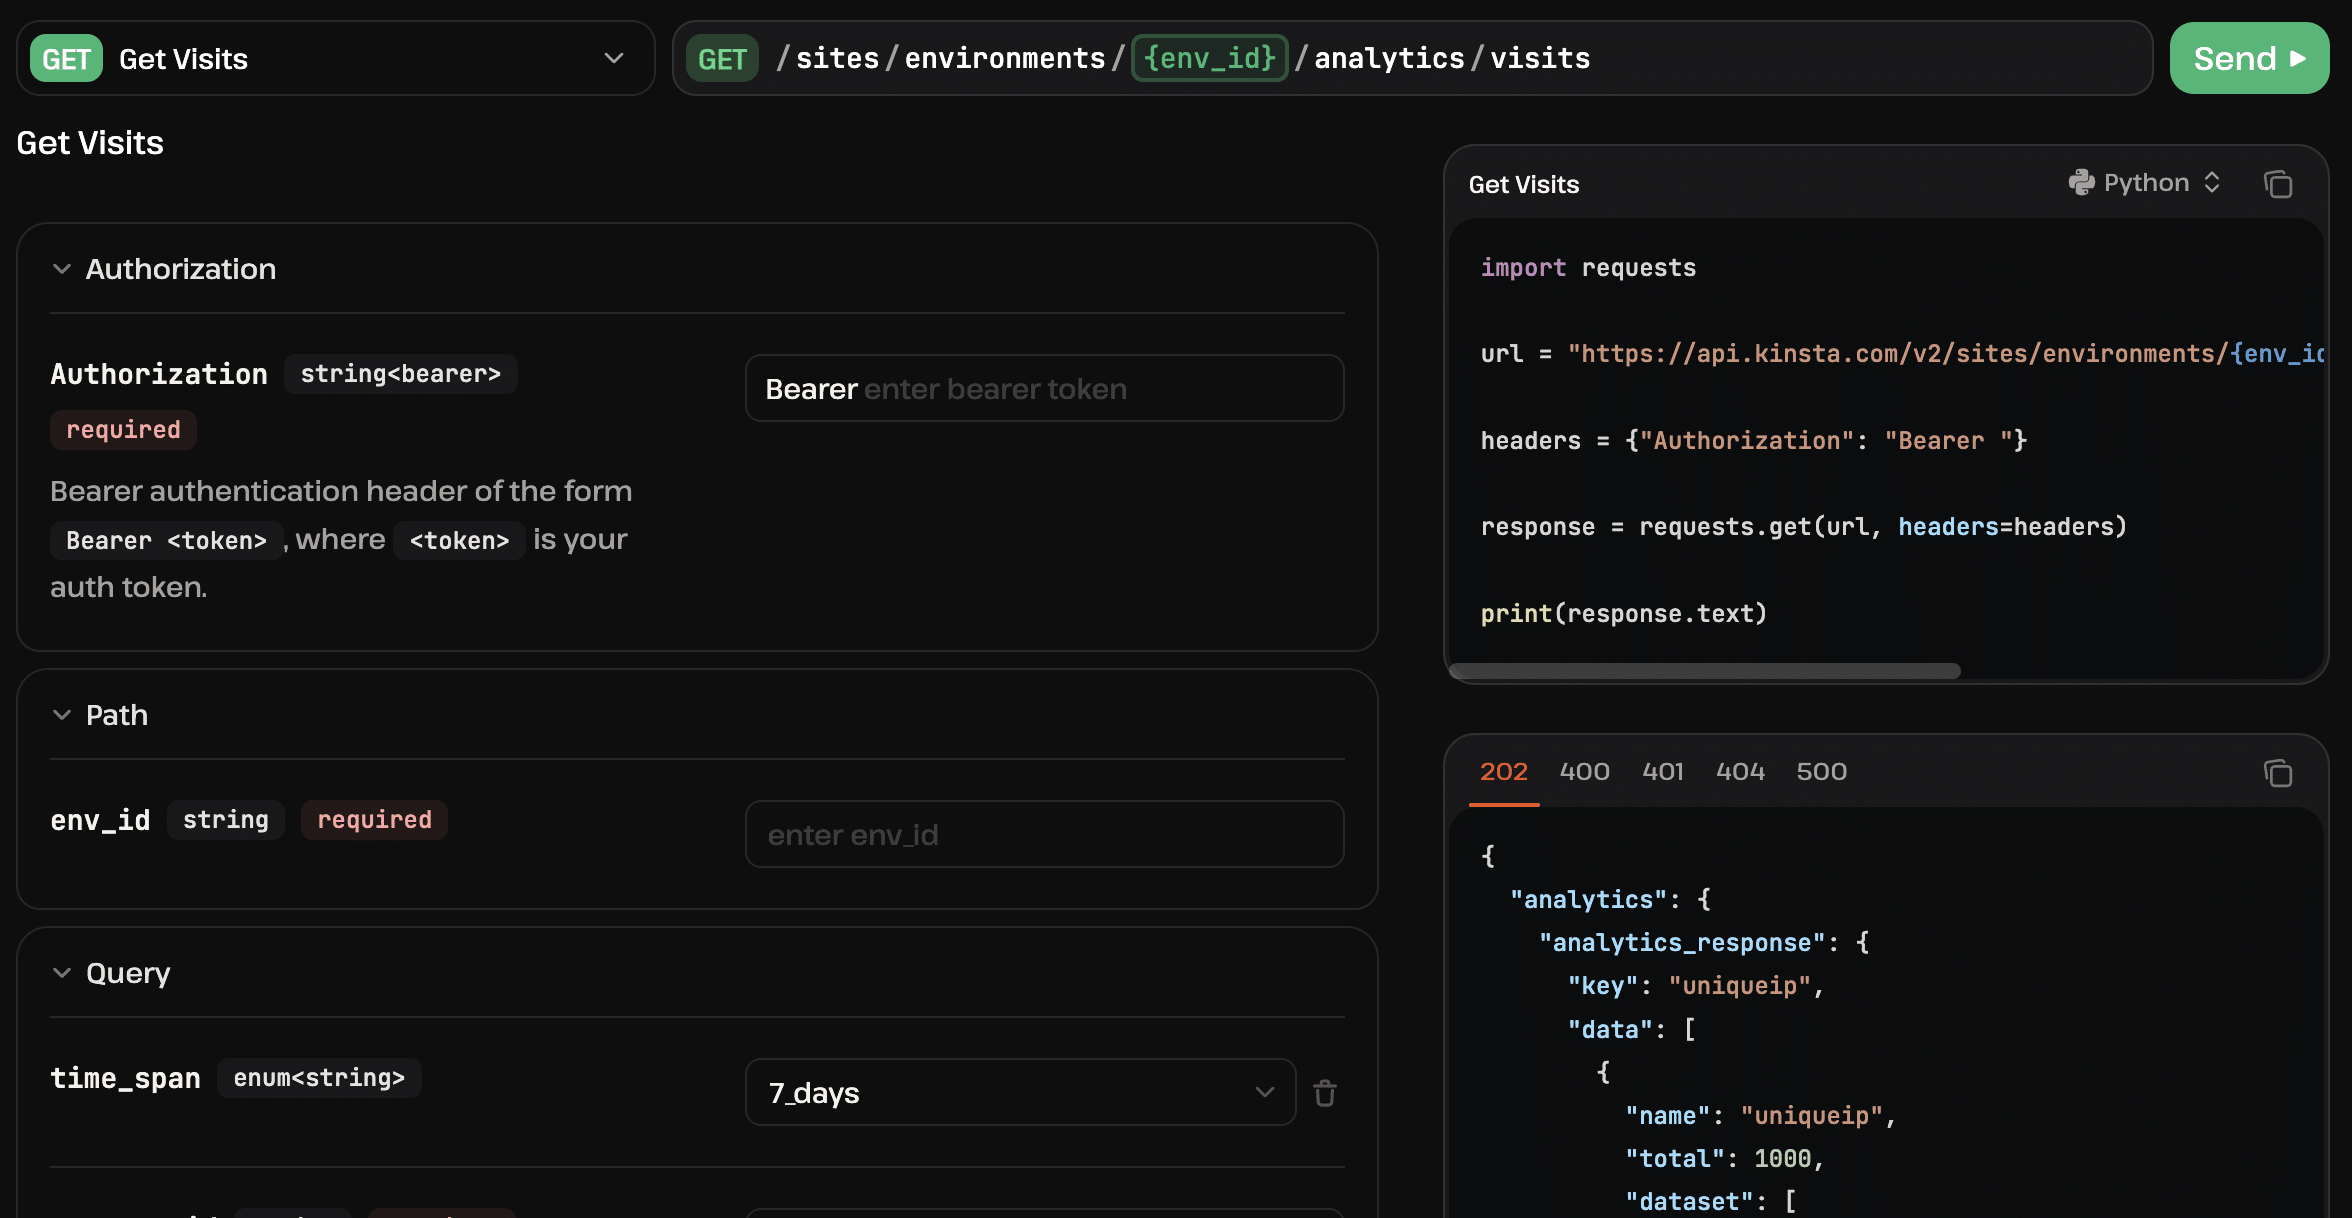Click the print(response.text) code line

point(1624,614)
